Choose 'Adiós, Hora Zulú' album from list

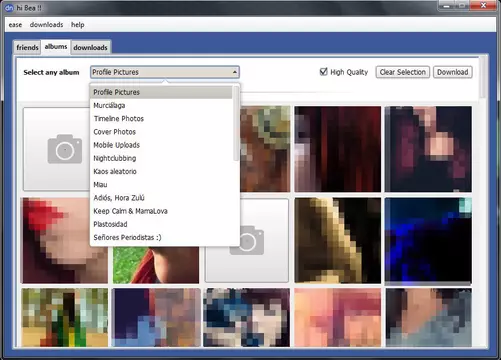click(161, 198)
